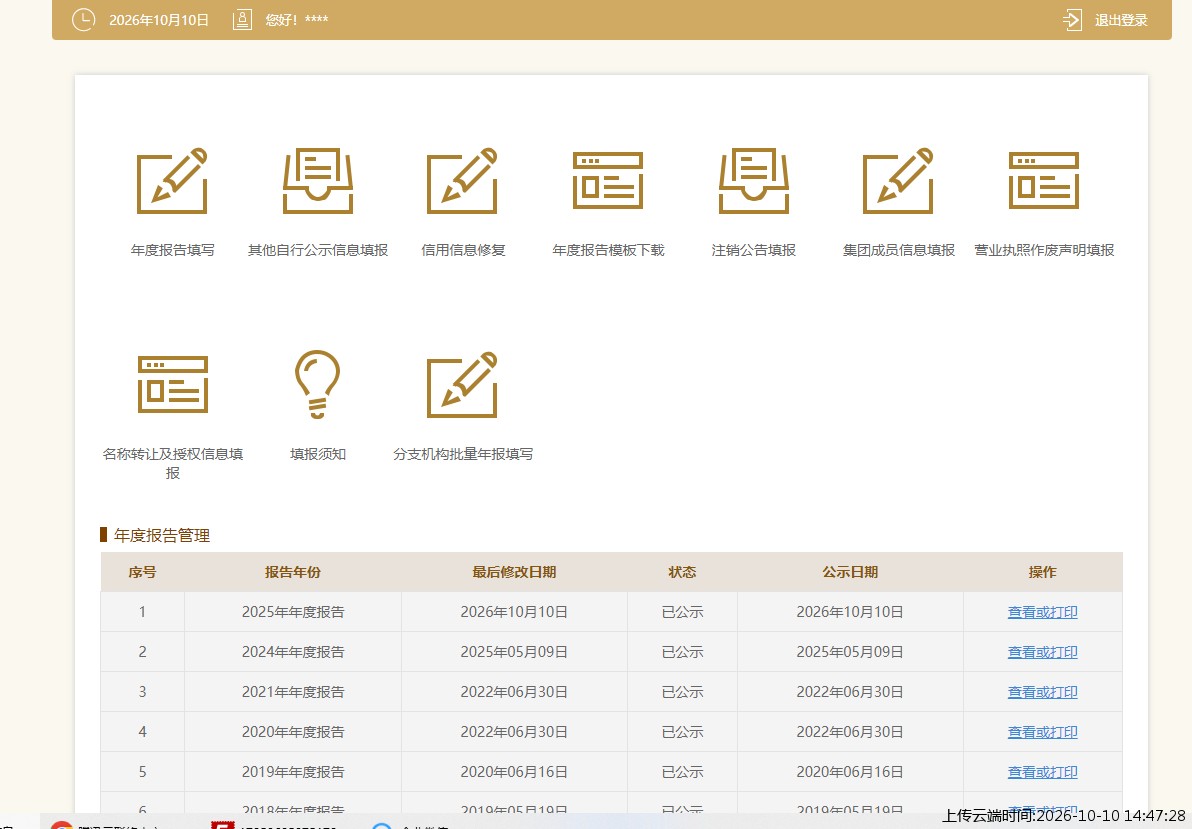Click the 年度报告管理 section heading
The width and height of the screenshot is (1192, 829).
(162, 535)
